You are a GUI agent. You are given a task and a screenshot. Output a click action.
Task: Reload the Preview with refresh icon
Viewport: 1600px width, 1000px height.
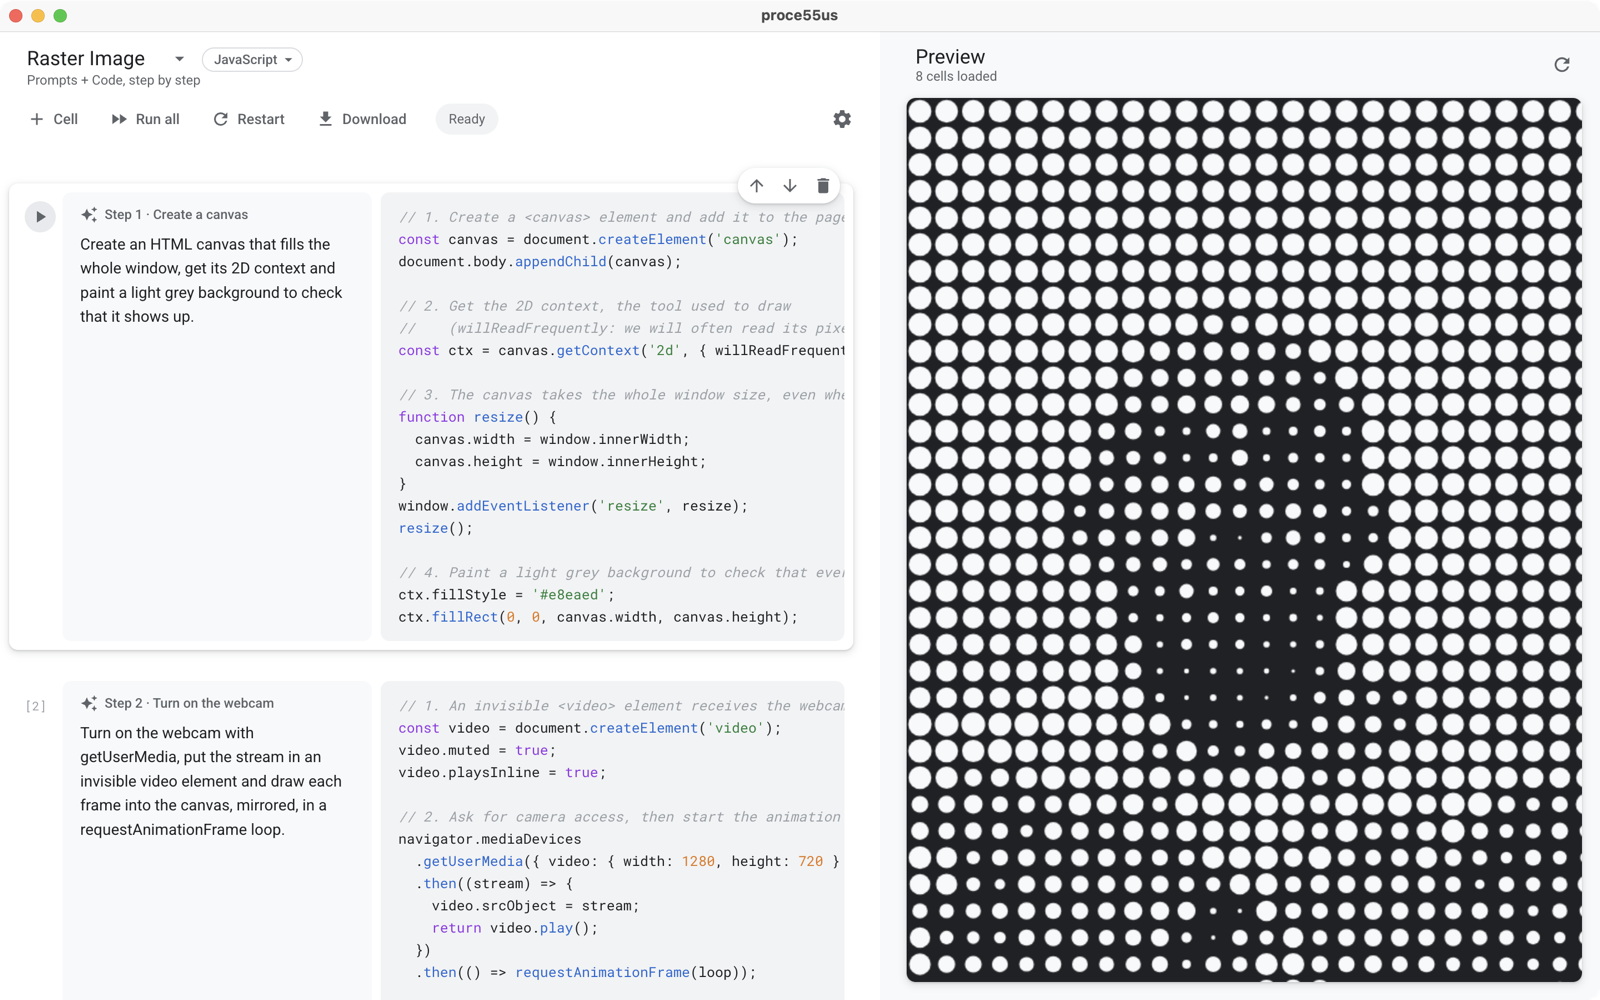(1562, 65)
